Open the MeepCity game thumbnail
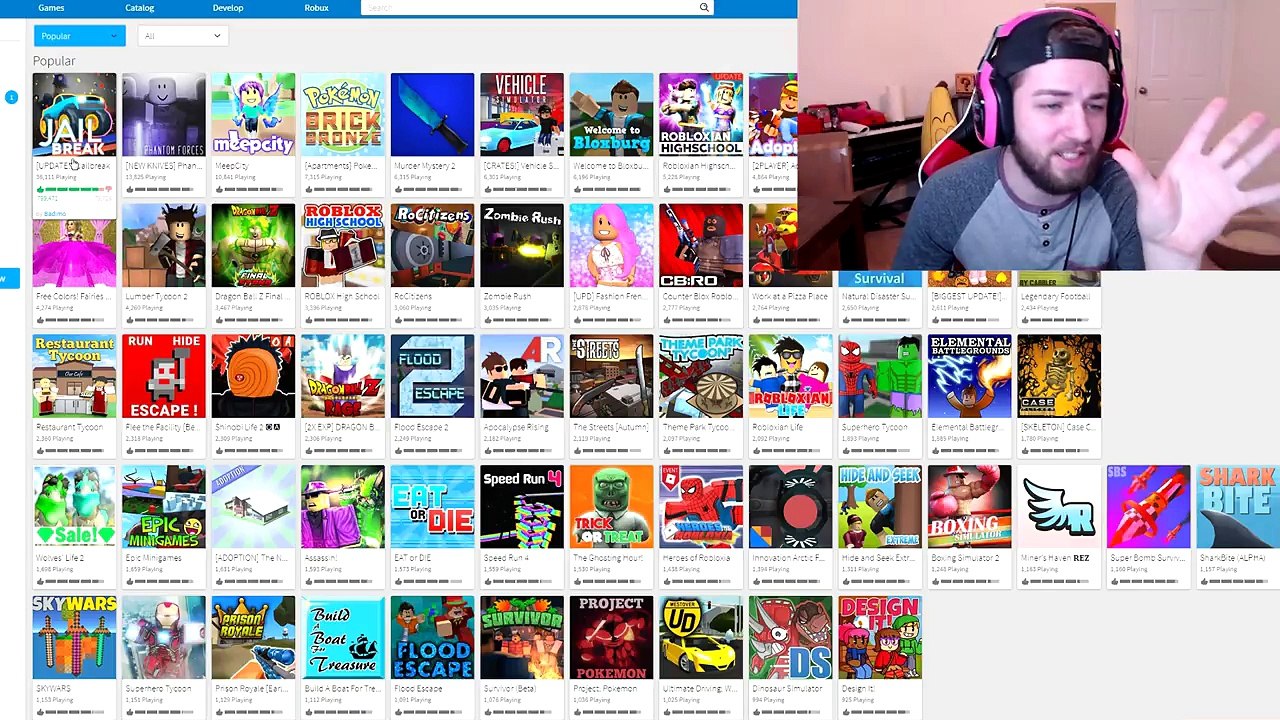Screen dimensions: 1280x720 click(x=253, y=114)
